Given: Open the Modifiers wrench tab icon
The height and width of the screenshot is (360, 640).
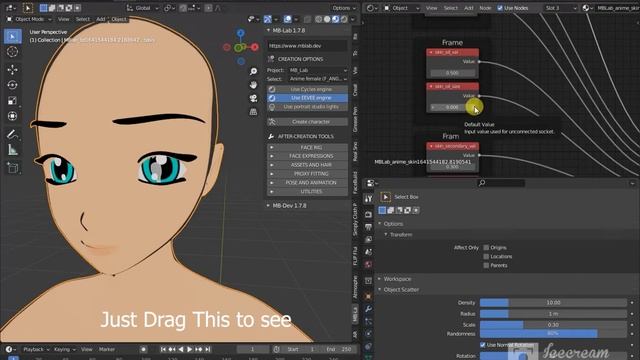Looking at the screenshot, I should click(368, 309).
